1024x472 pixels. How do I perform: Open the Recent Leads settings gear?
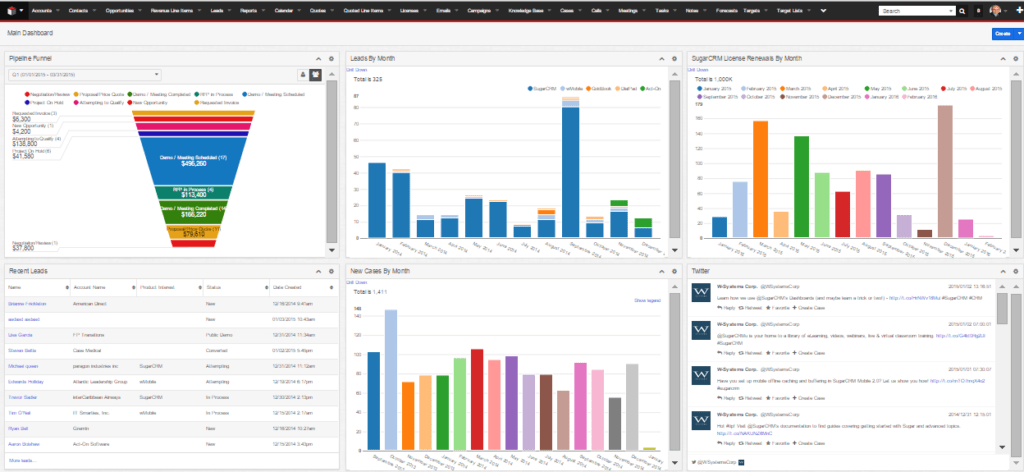(331, 271)
